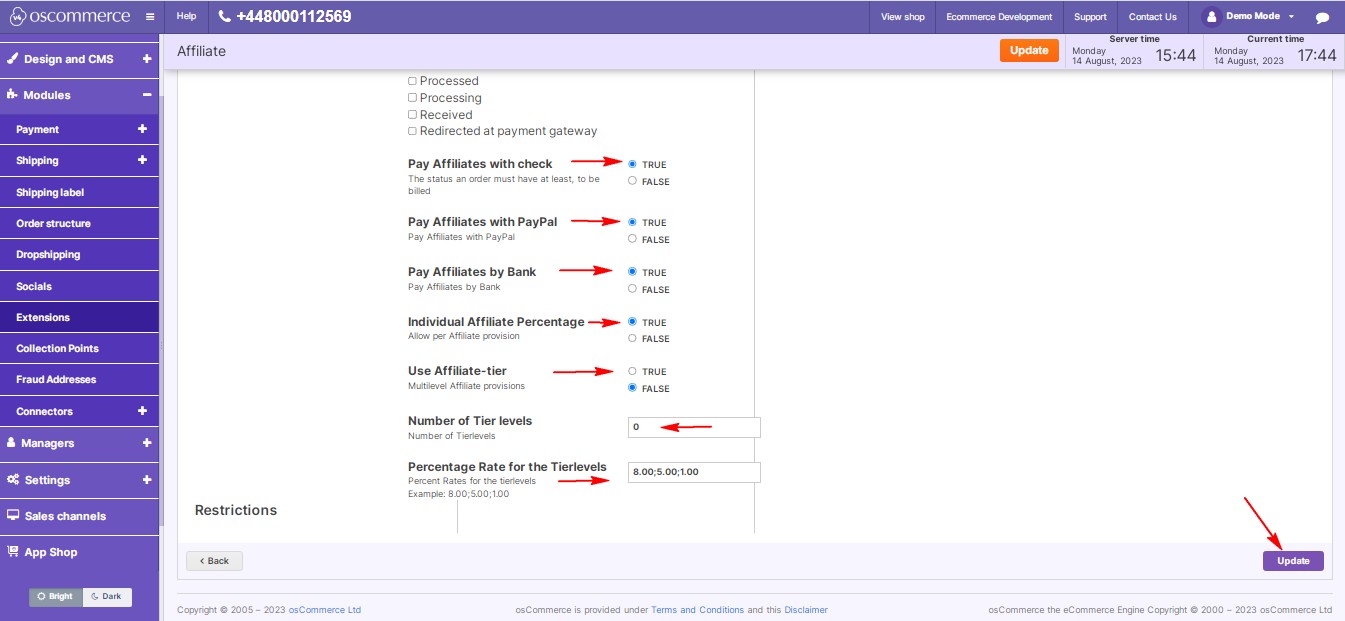Click the Modules puzzle icon
Screen dimensions: 1345x621
coord(13,95)
